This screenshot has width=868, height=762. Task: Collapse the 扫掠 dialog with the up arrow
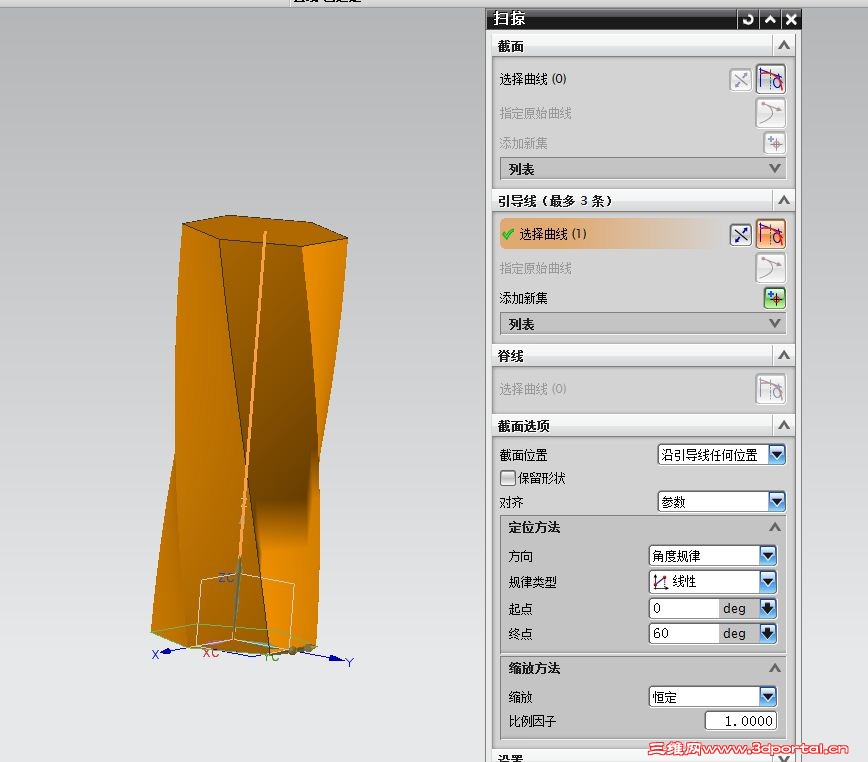click(770, 20)
